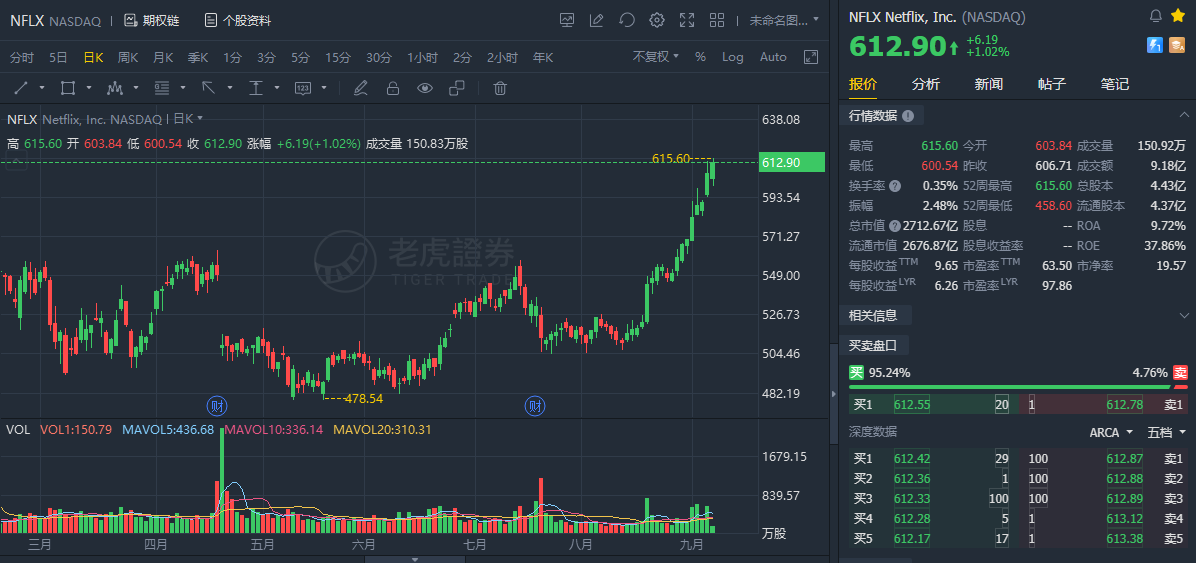This screenshot has height=563, width=1196.
Task: Click the 买1 bid price 612.55
Action: [911, 405]
